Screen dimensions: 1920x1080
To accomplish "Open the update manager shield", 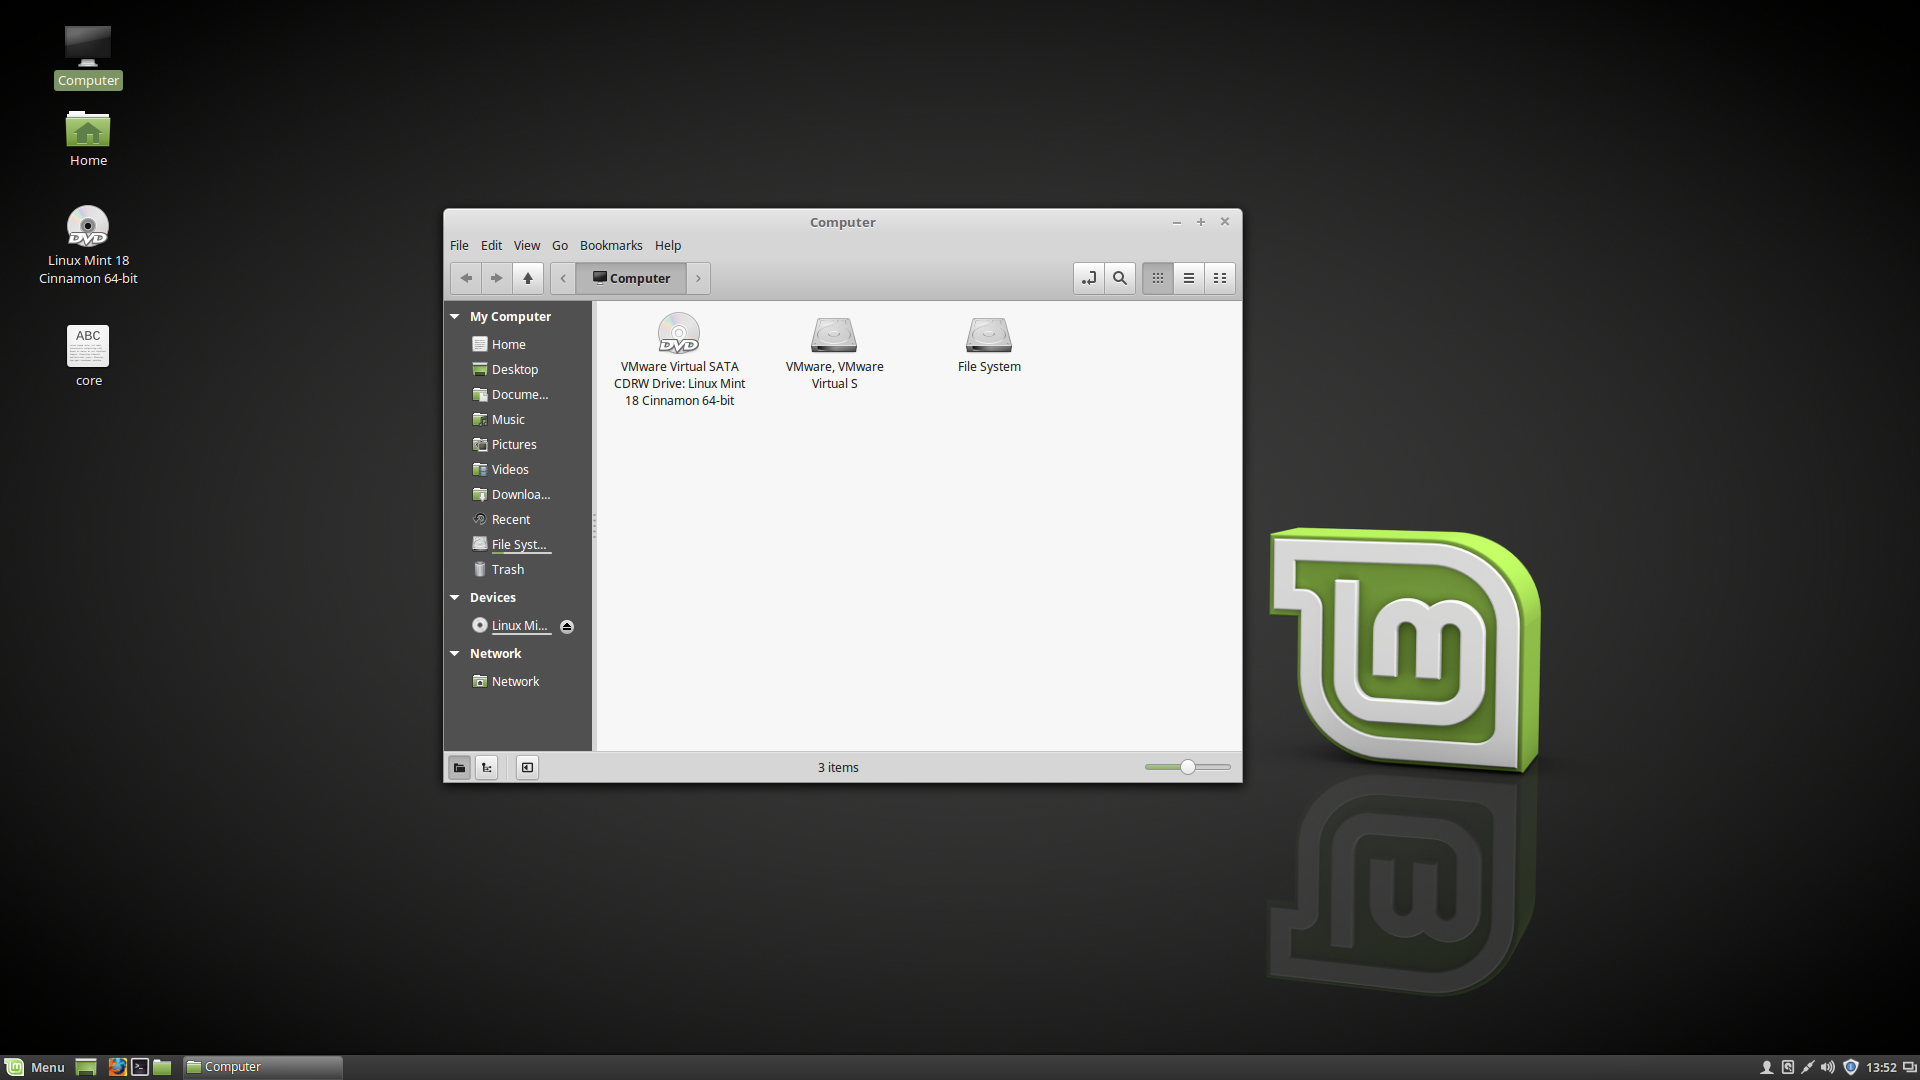I will pyautogui.click(x=1850, y=1067).
